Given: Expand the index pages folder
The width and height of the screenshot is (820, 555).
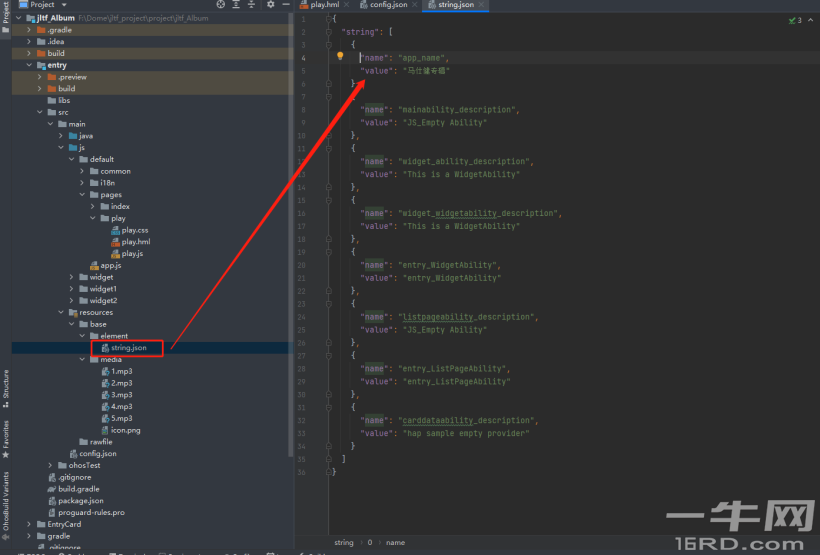Looking at the screenshot, I should point(93,206).
